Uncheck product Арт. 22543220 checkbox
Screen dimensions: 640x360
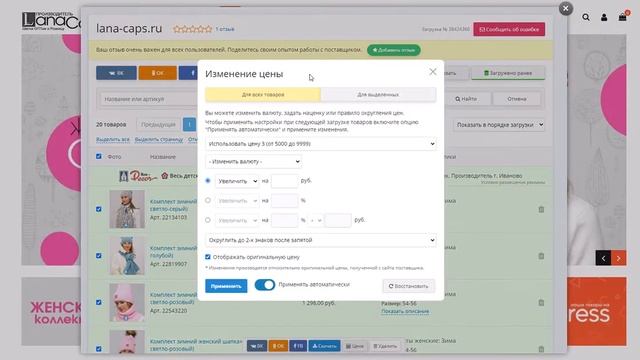(x=98, y=302)
